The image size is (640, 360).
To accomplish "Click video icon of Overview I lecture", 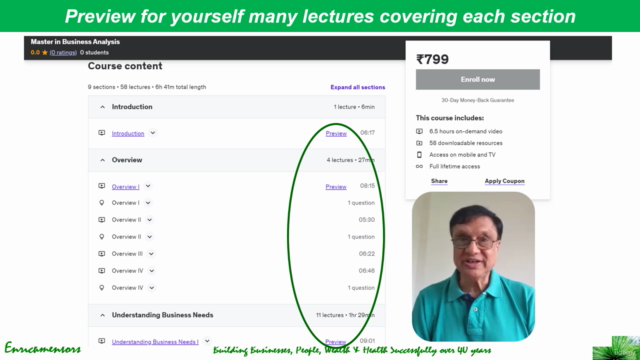I will point(102,186).
